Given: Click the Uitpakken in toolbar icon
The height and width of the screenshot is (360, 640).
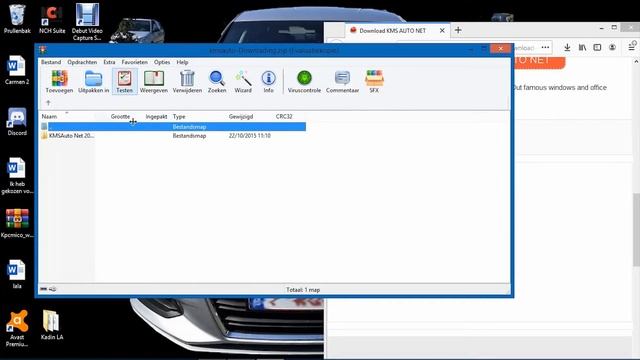Looking at the screenshot, I should (93, 81).
